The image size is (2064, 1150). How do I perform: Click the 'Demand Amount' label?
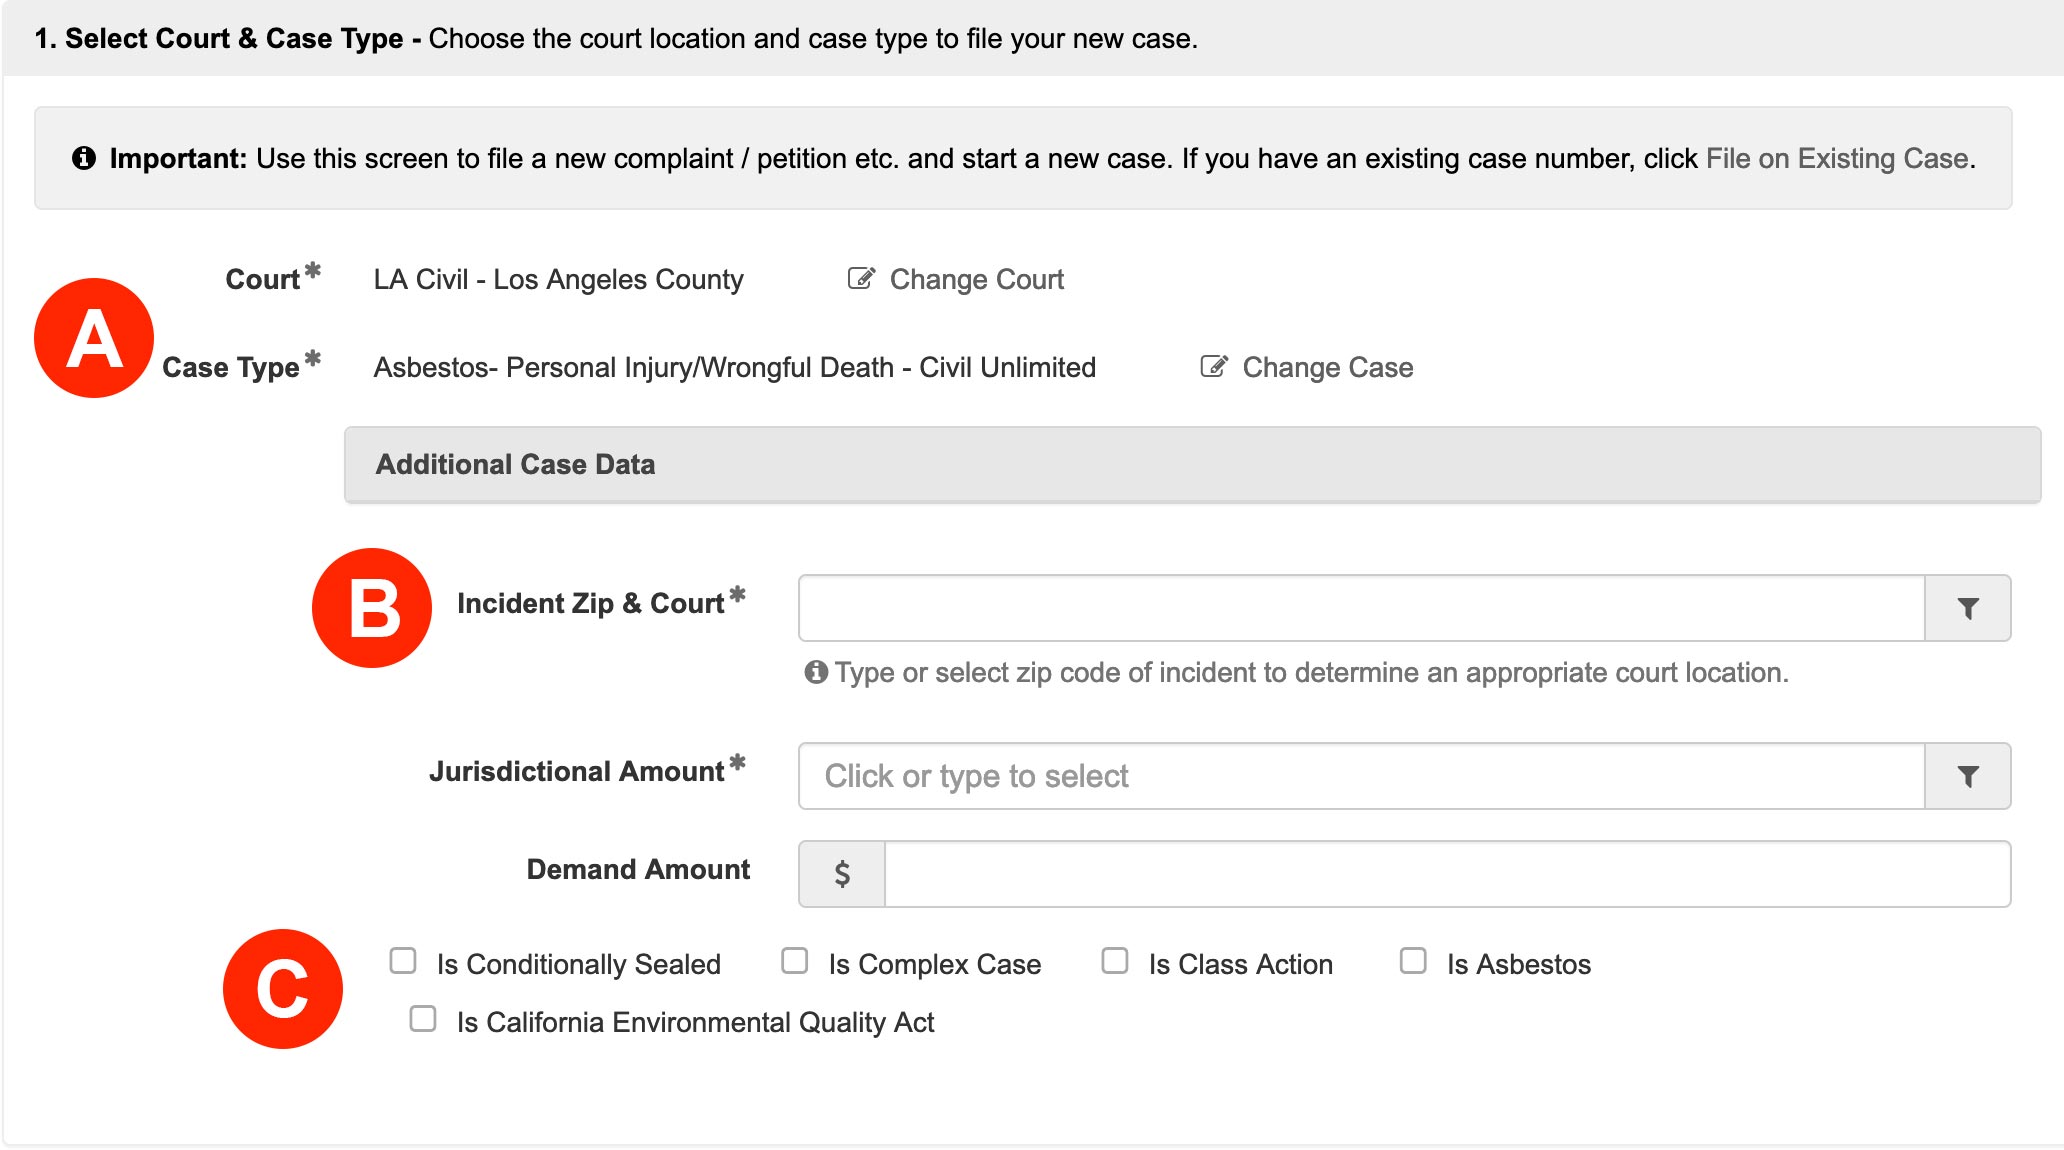[638, 870]
